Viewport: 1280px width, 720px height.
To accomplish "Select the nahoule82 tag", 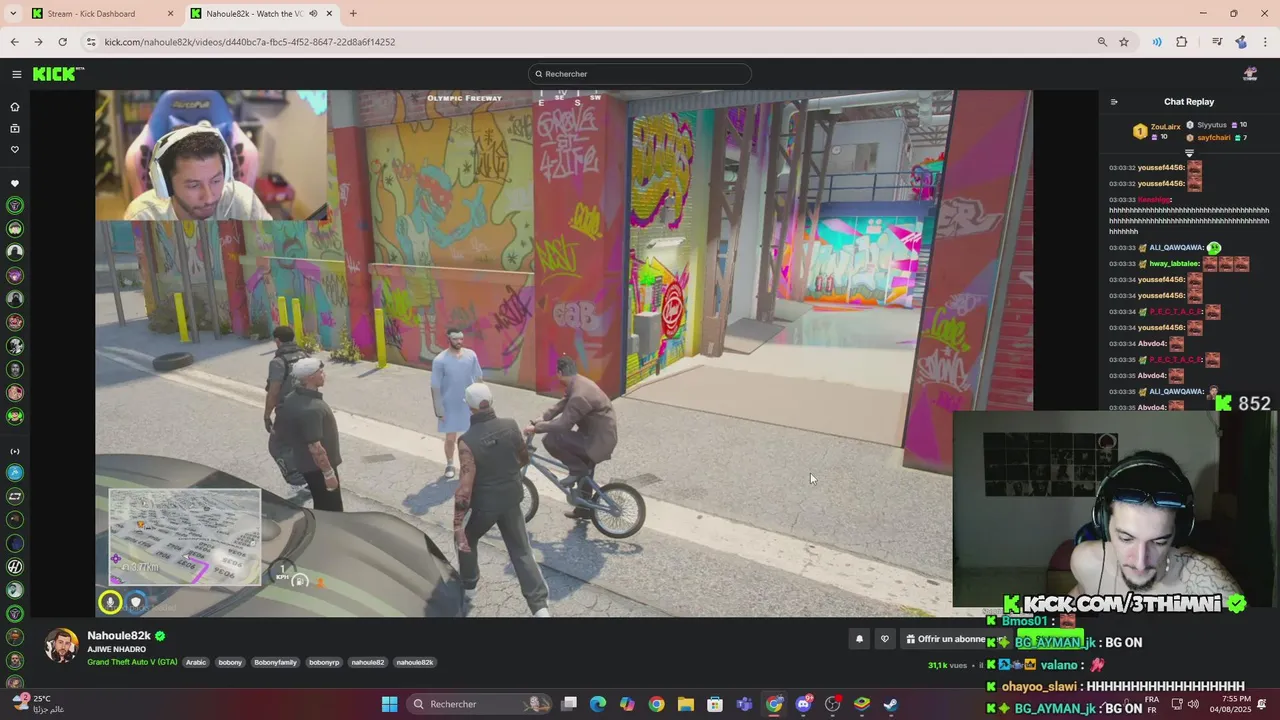I will [x=368, y=662].
